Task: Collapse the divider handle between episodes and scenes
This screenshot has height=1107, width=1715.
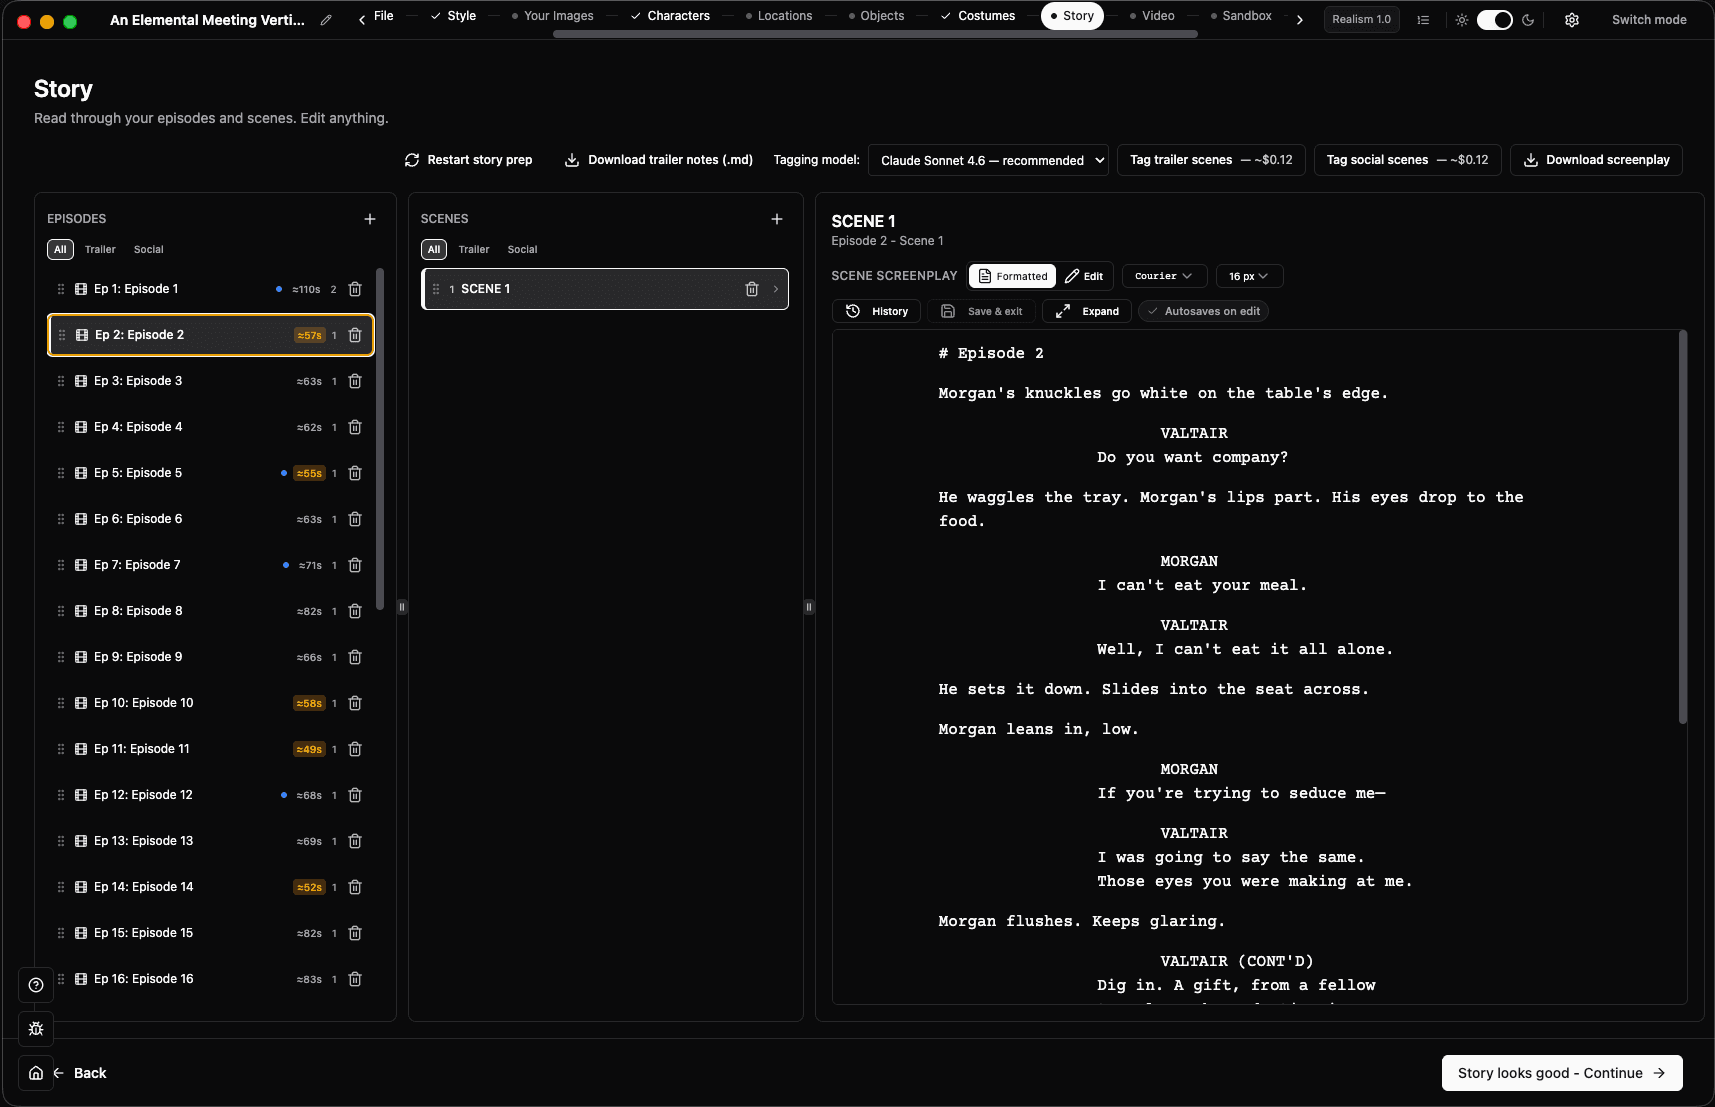Action: click(402, 606)
